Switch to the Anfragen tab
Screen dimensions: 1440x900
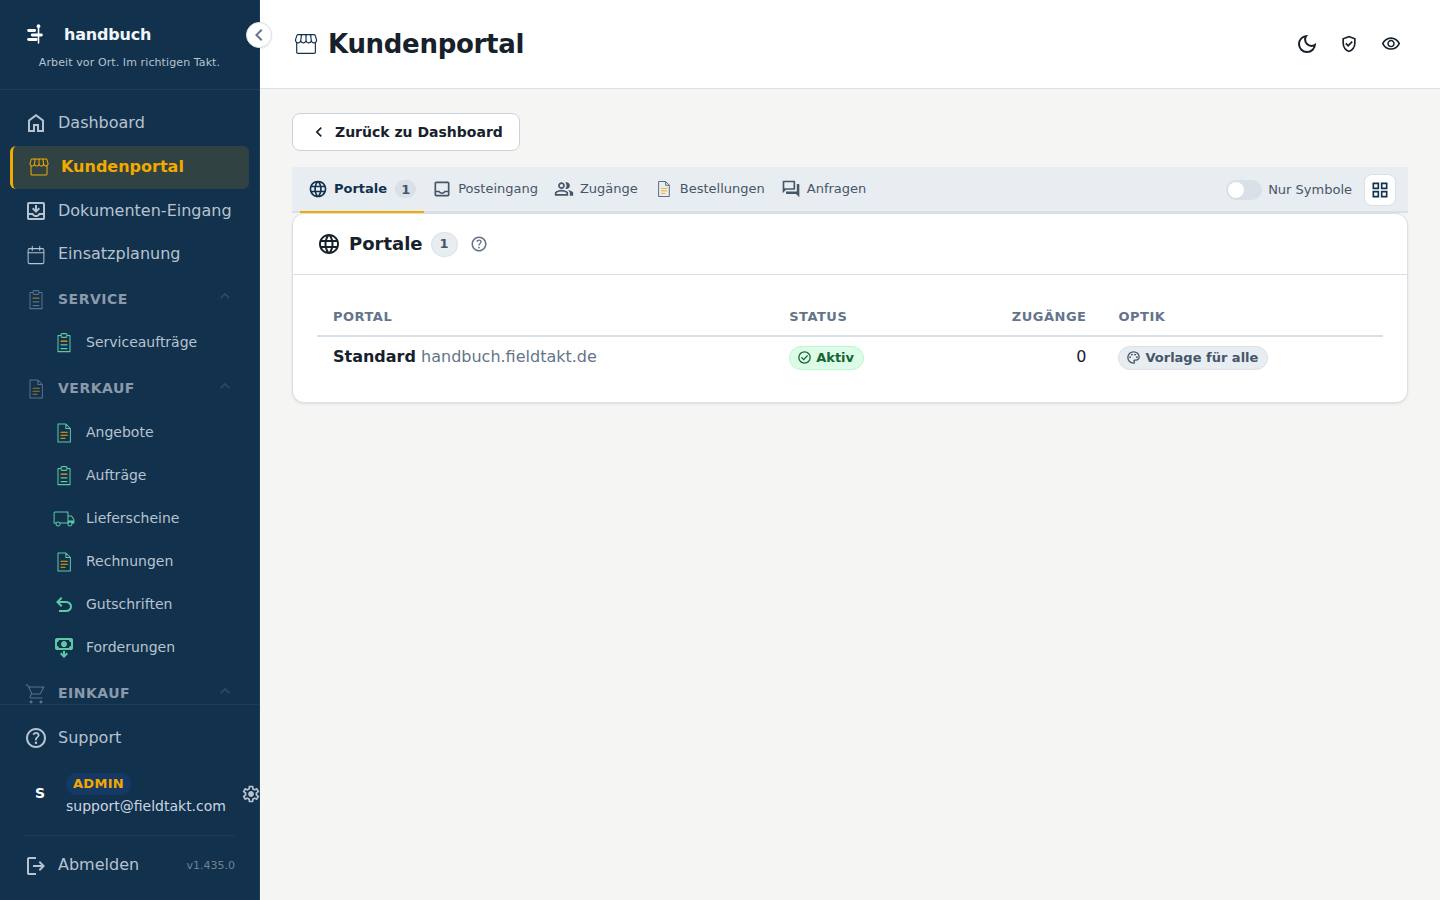click(x=824, y=189)
